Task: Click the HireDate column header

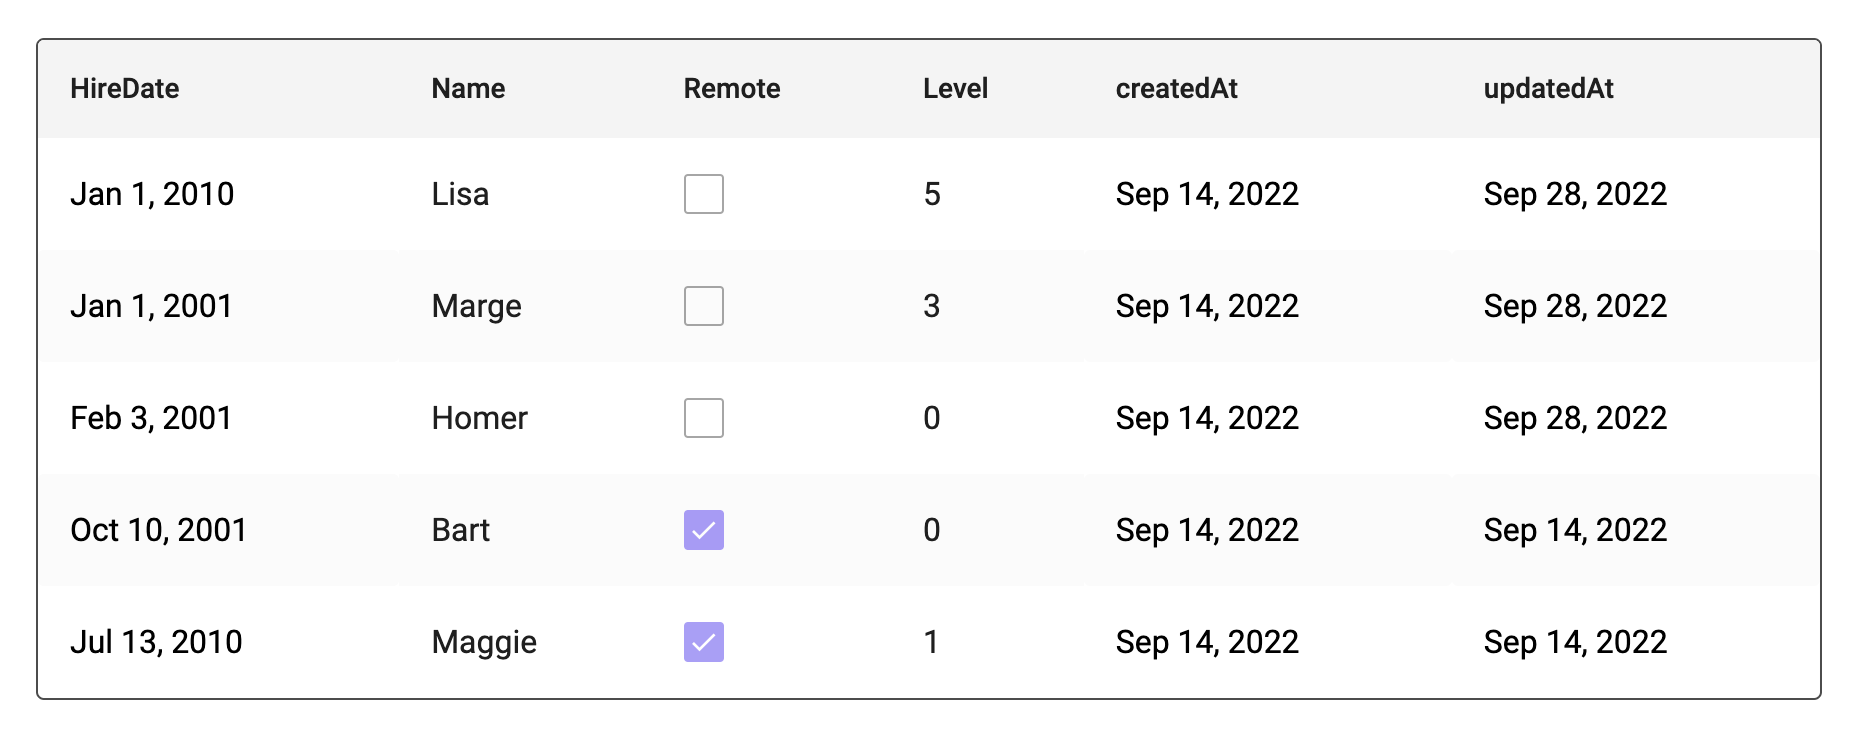Action: [x=125, y=89]
